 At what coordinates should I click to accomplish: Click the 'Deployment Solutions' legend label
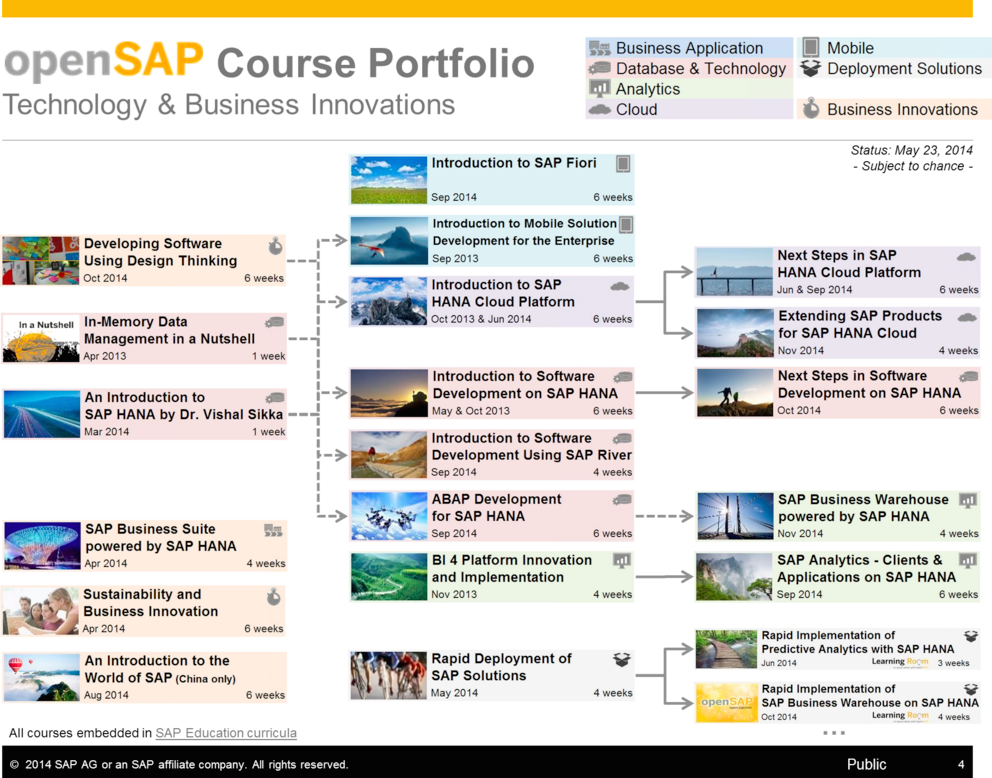(x=905, y=68)
